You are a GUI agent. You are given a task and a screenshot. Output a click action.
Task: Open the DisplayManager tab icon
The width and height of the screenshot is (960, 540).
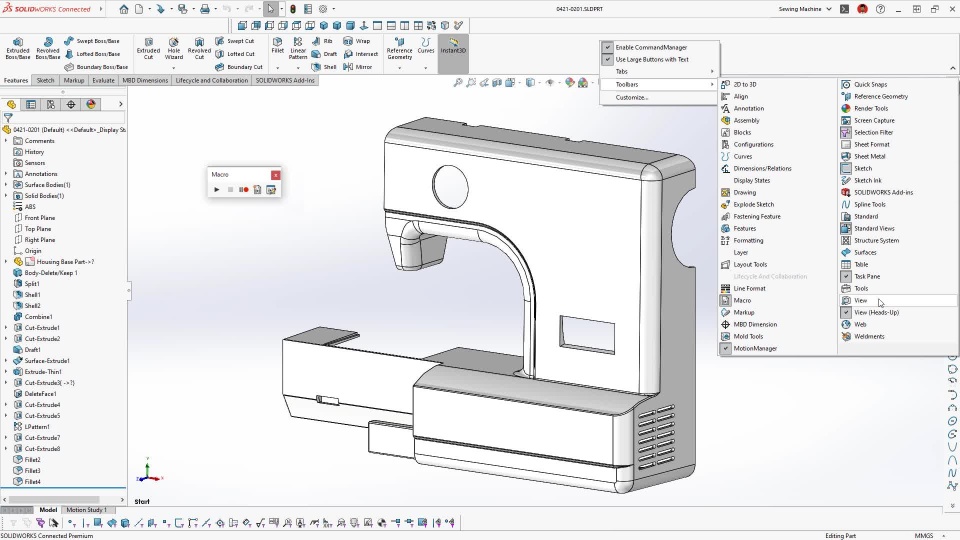[91, 104]
